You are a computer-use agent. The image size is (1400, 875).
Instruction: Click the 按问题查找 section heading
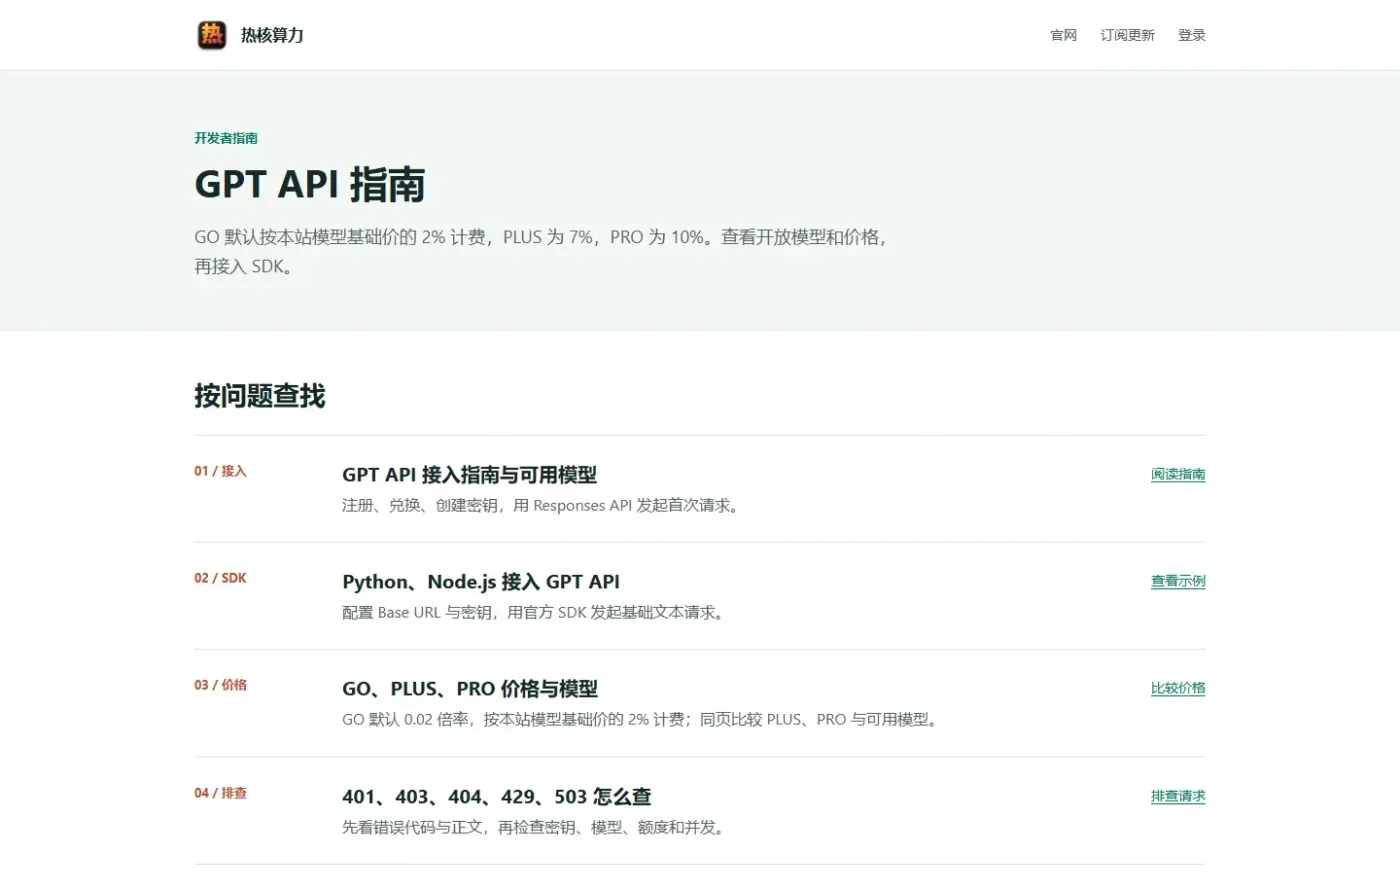pyautogui.click(x=260, y=396)
